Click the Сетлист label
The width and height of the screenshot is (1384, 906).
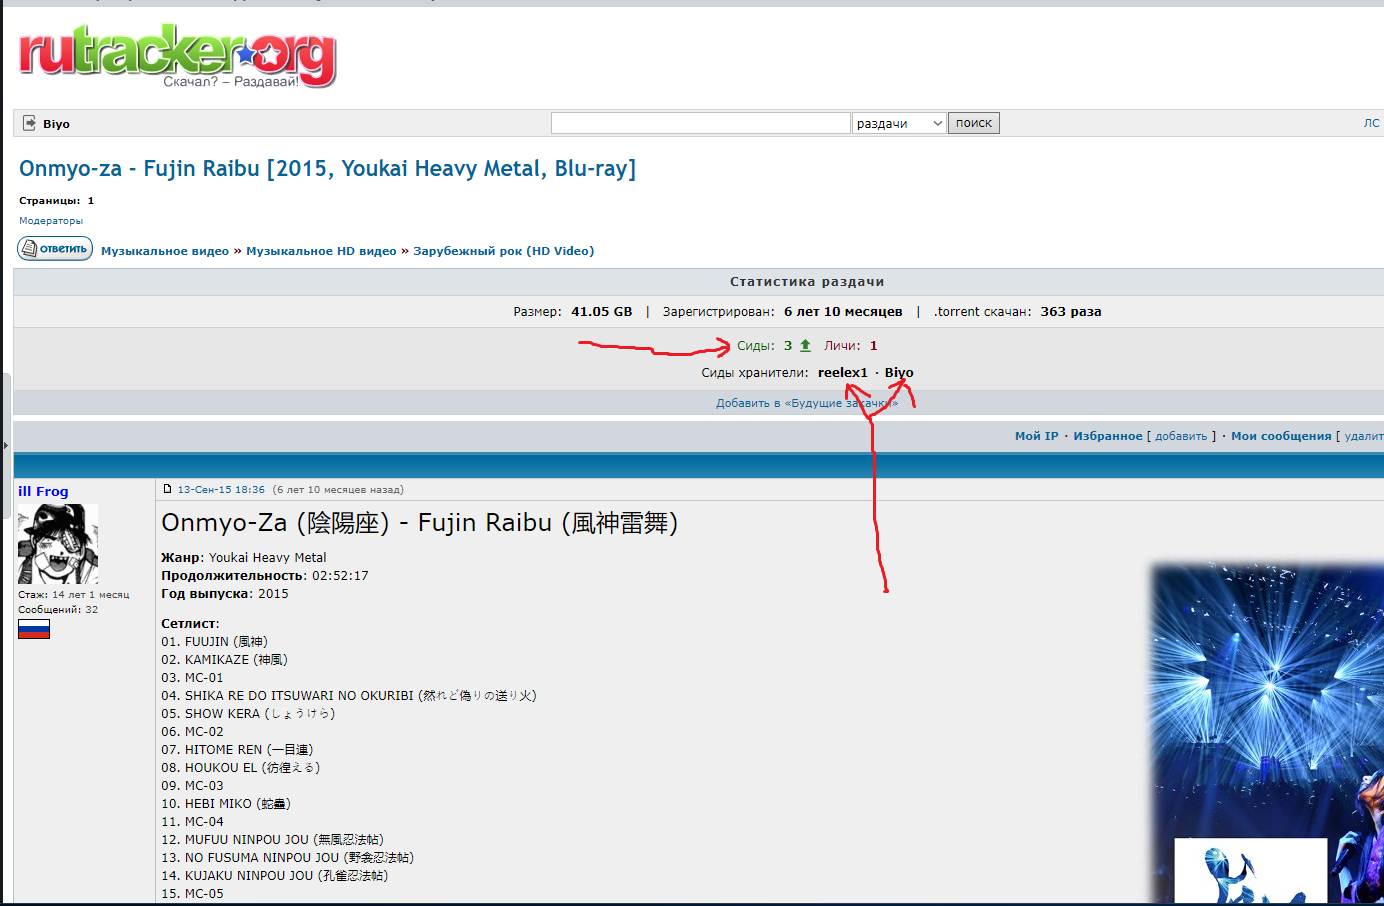click(x=190, y=624)
